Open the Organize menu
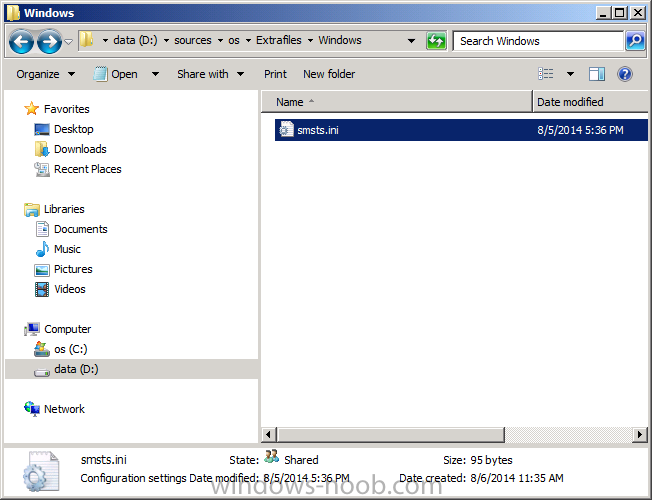The height and width of the screenshot is (500, 652). pos(45,74)
